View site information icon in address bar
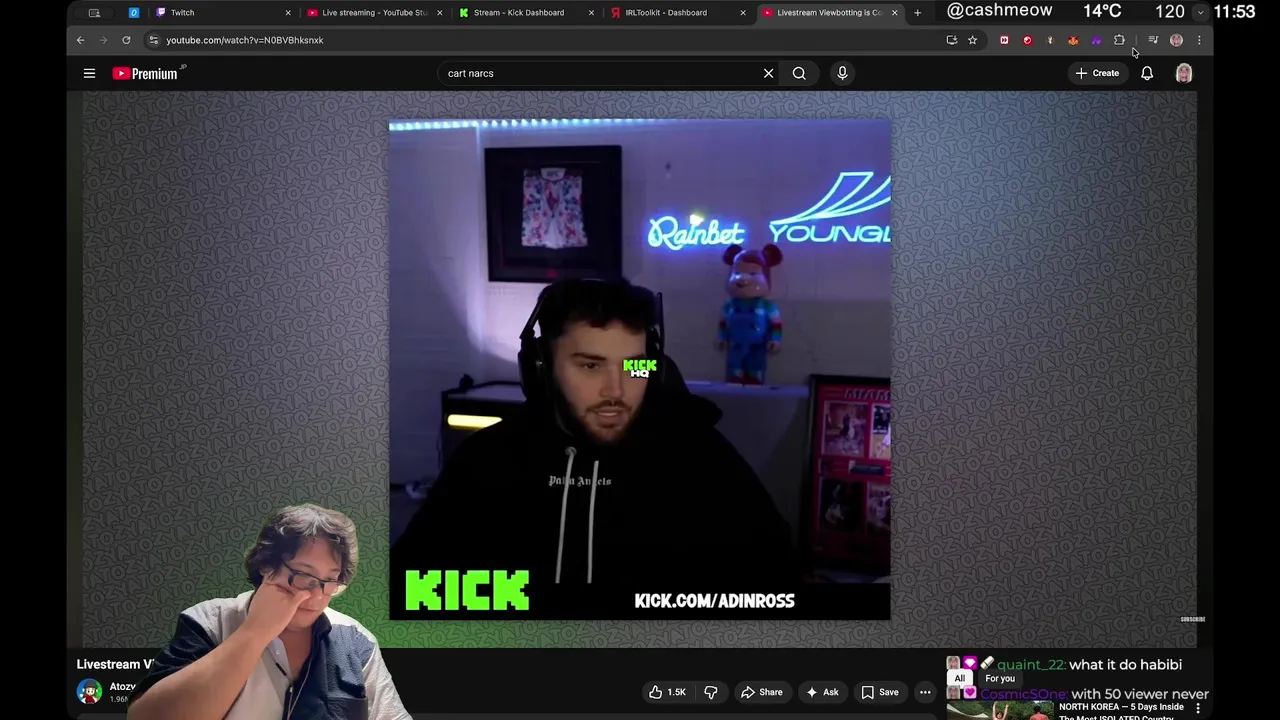1280x720 pixels. pyautogui.click(x=153, y=40)
